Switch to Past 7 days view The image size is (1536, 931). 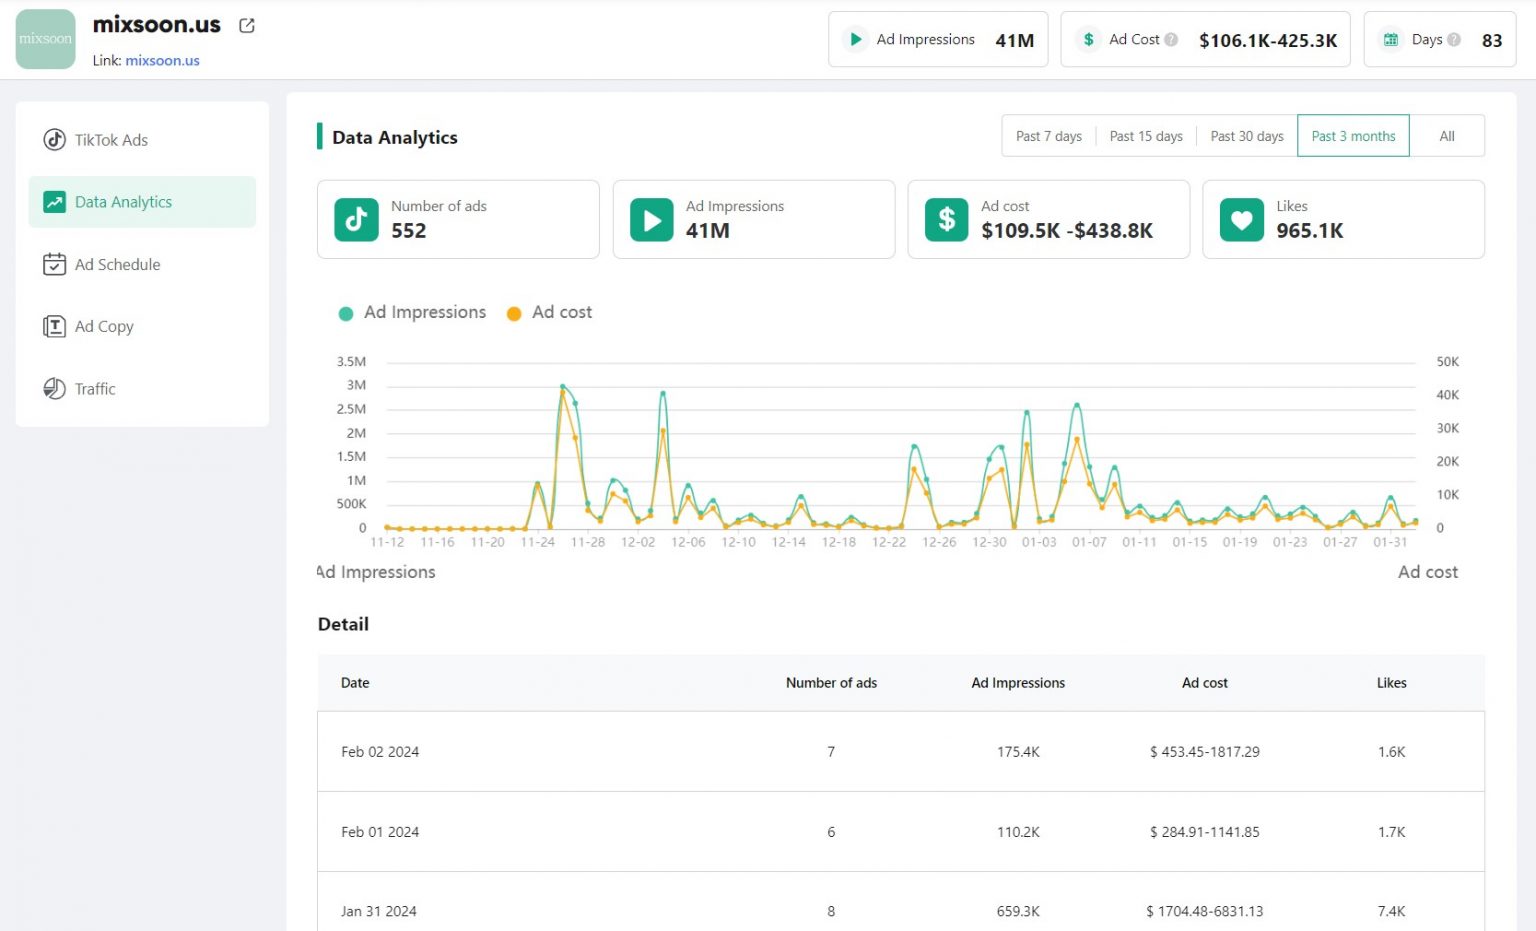pos(1048,135)
